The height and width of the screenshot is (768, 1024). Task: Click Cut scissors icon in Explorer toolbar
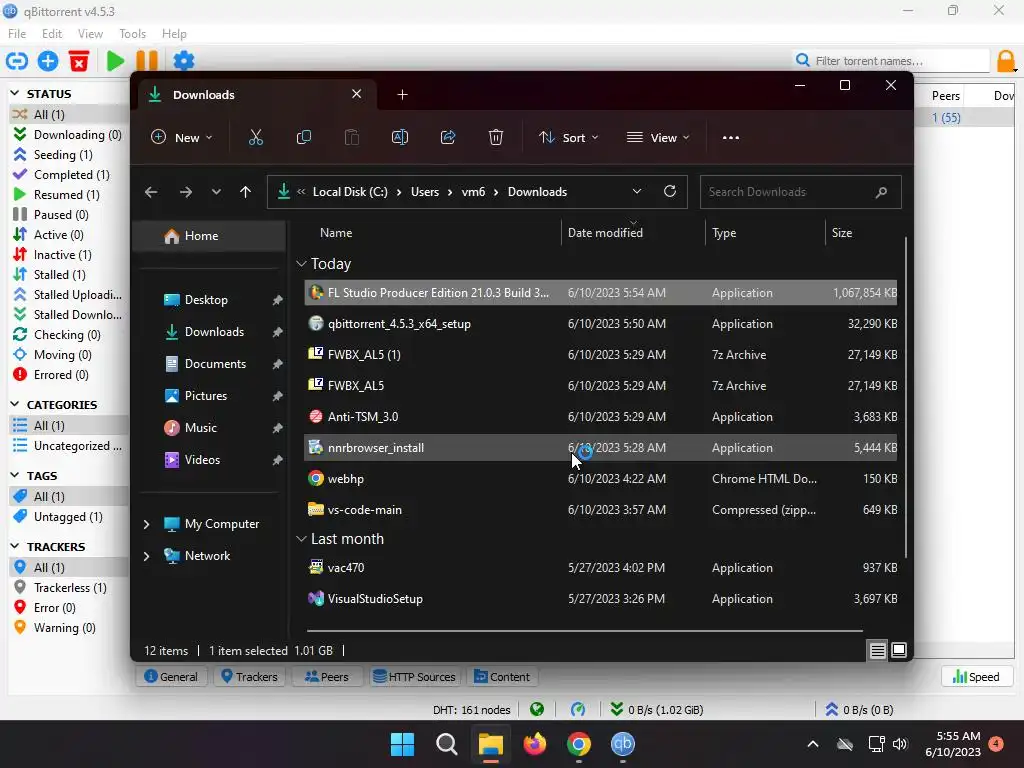click(x=255, y=138)
